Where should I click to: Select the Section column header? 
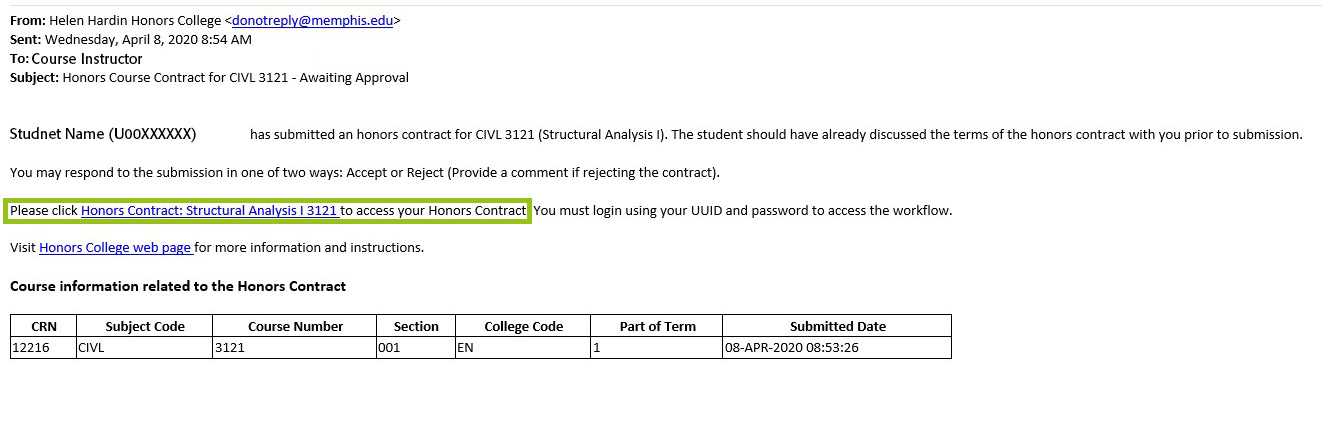pos(416,326)
